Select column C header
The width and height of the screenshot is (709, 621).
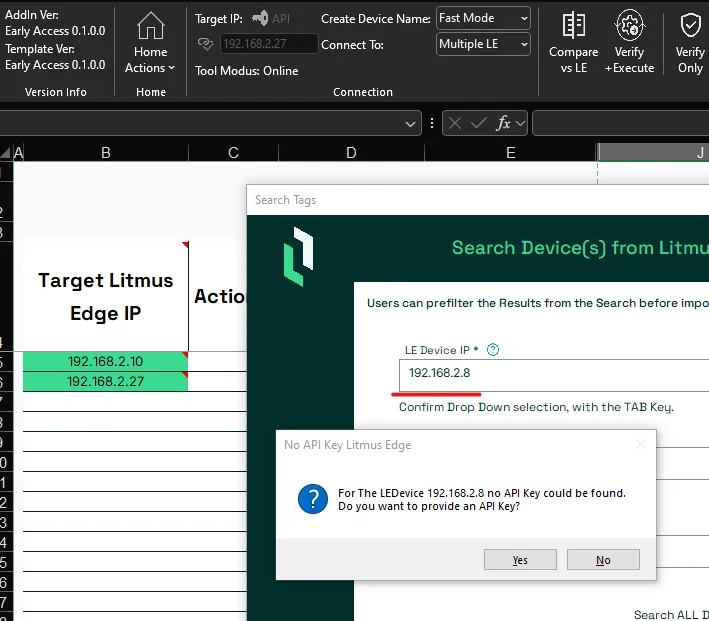pos(233,152)
